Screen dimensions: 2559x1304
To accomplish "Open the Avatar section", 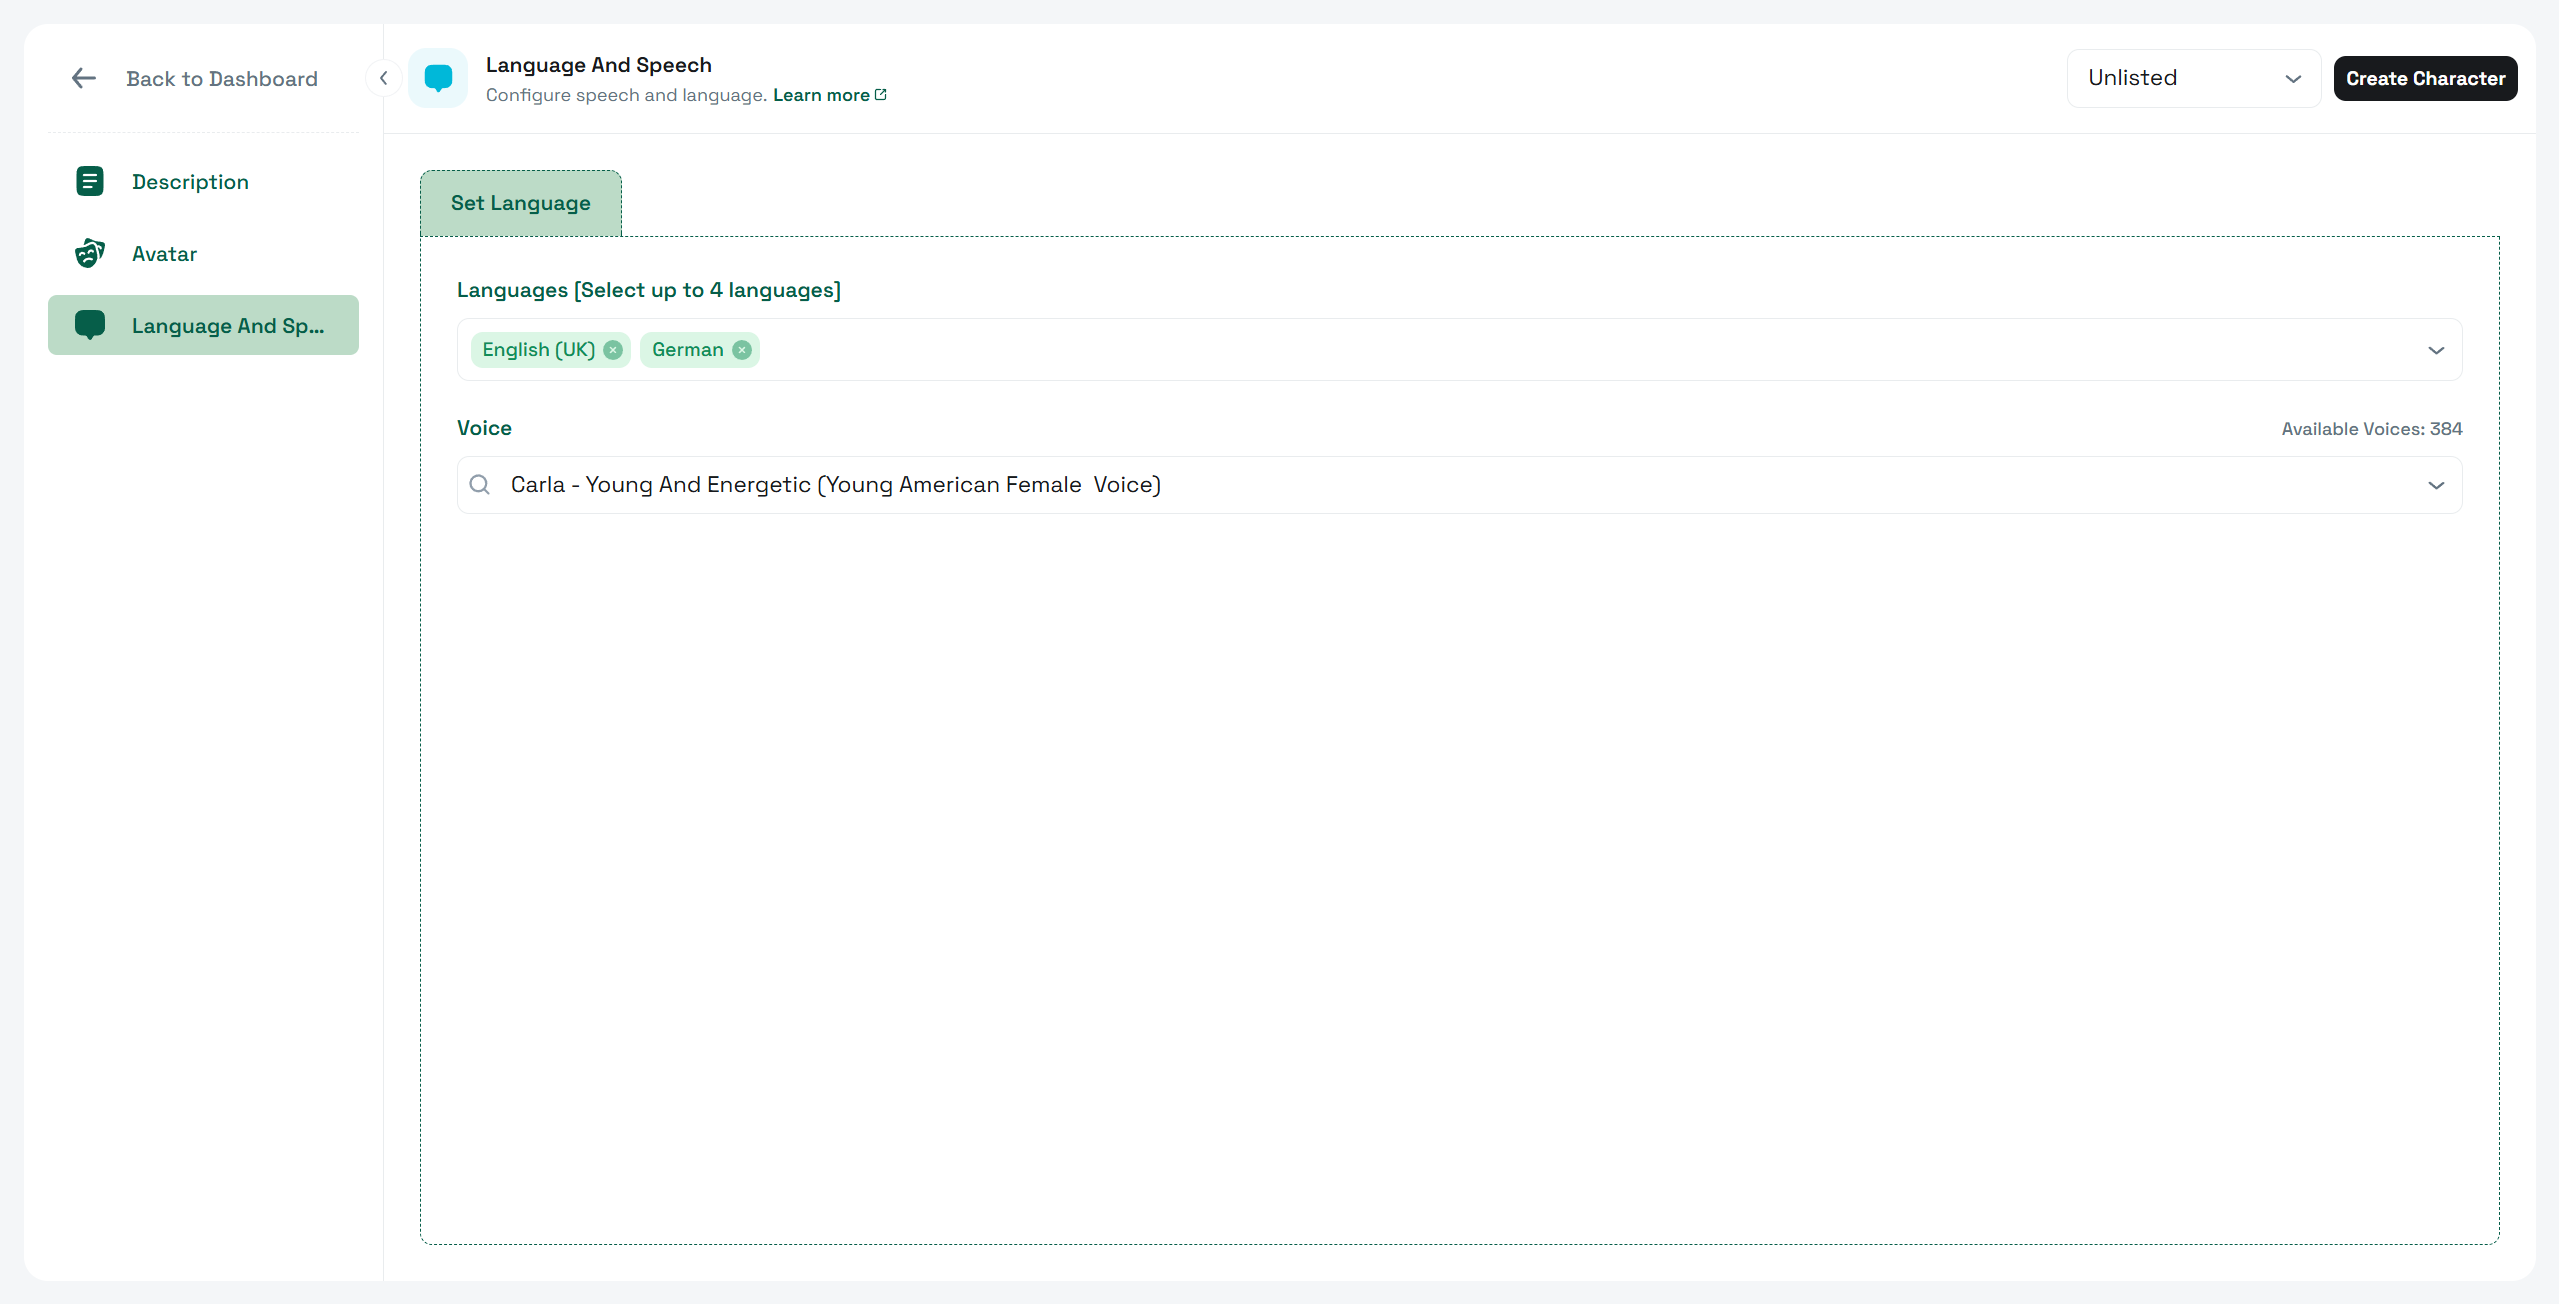I will (x=203, y=253).
